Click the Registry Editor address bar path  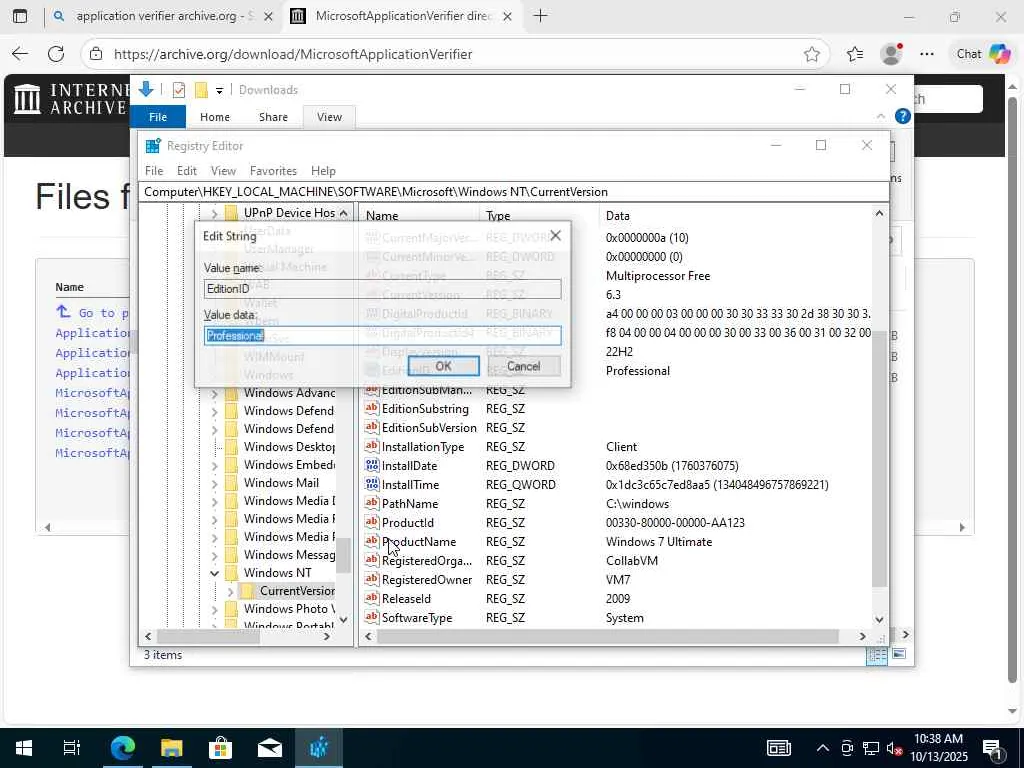pyautogui.click(x=513, y=192)
